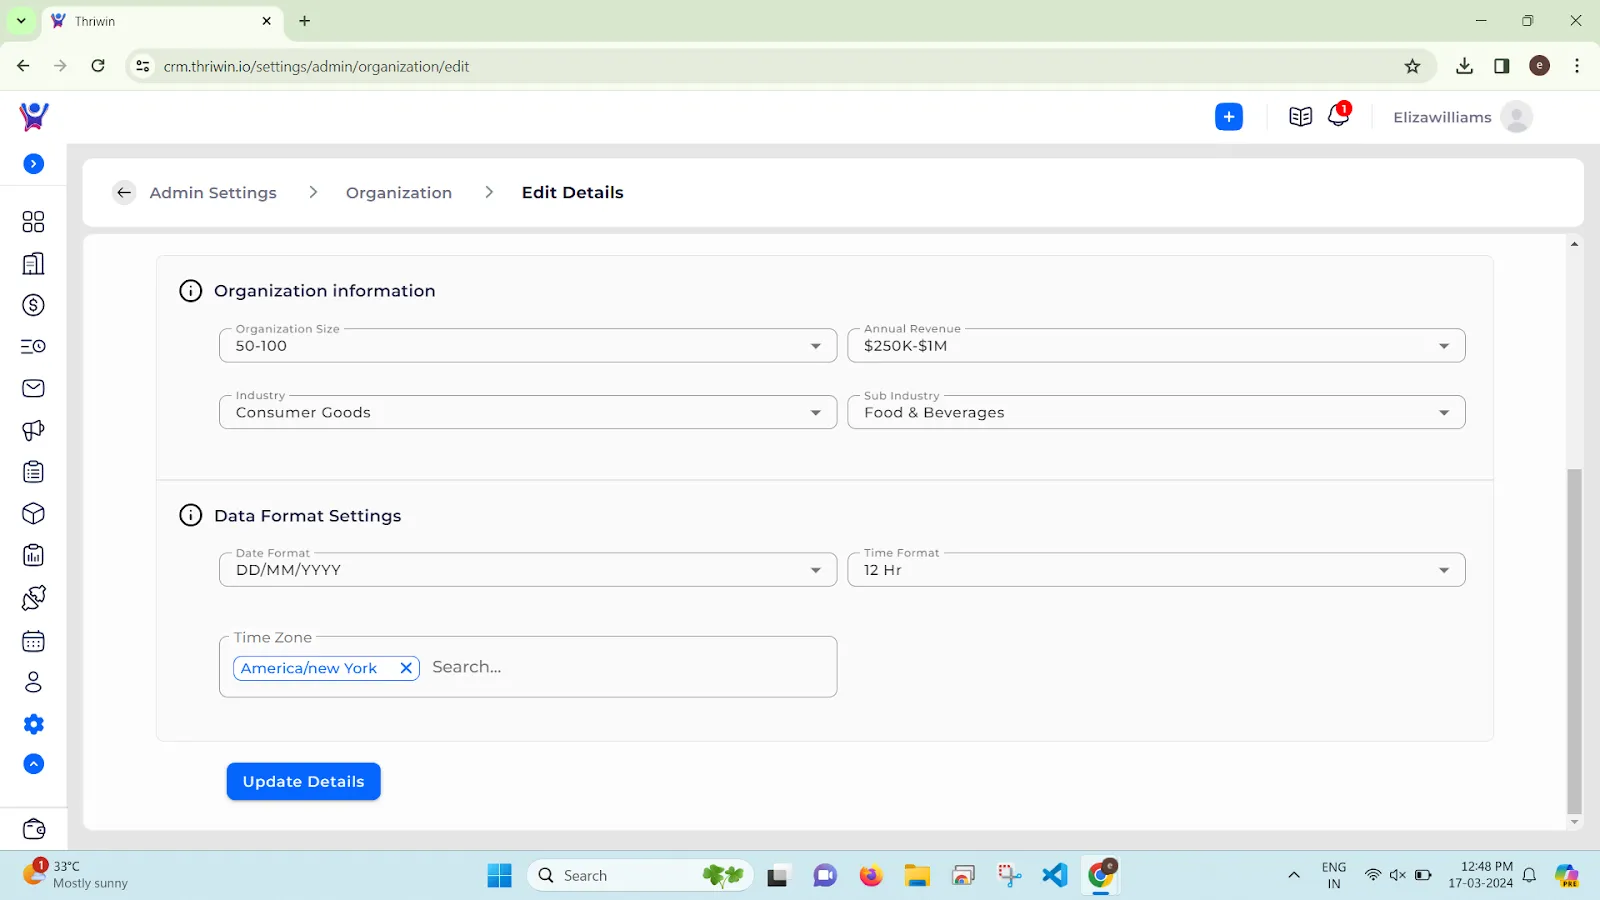Show hidden system tray icons chevron
Viewport: 1600px width, 900px height.
(1294, 875)
